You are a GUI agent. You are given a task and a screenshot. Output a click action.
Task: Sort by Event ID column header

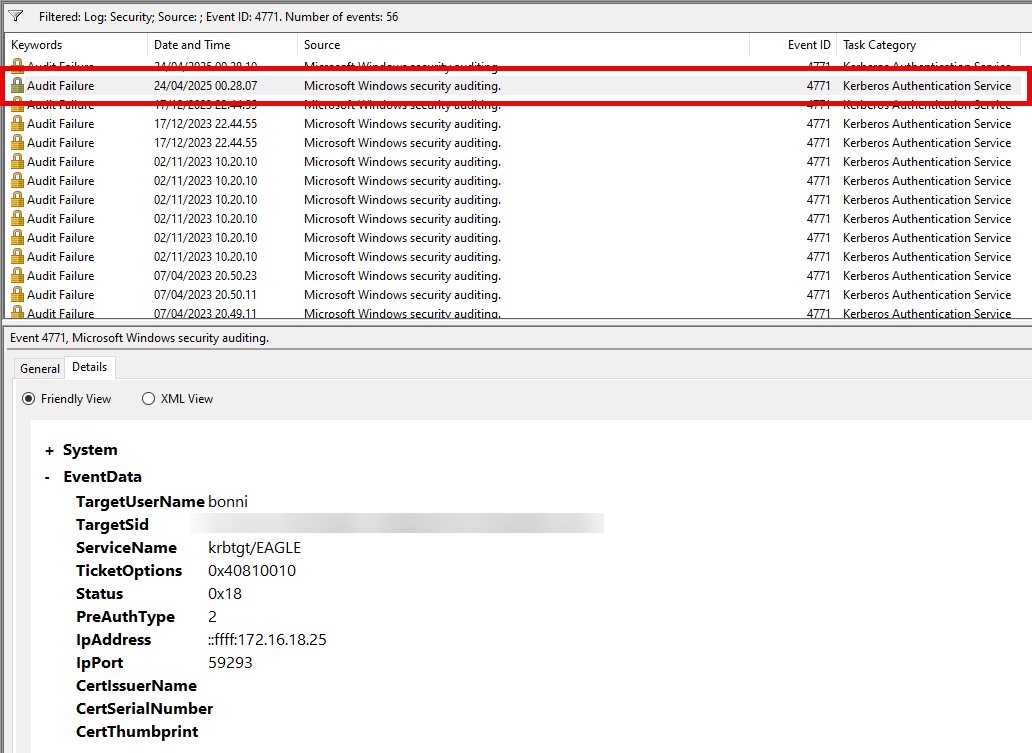[808, 45]
